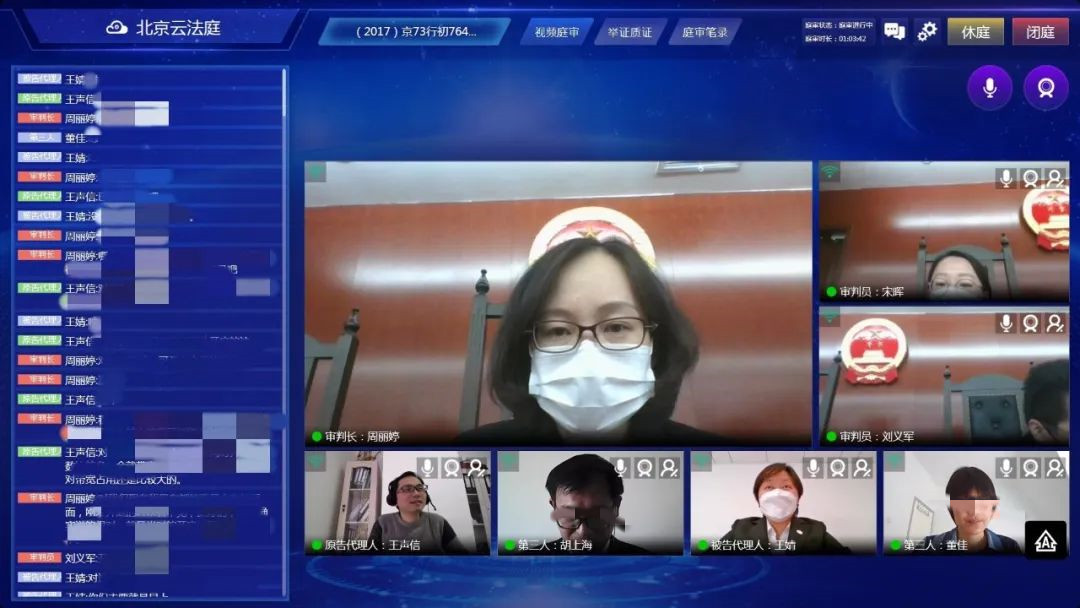Mute microphone on 原告代理人 王声信 tile
This screenshot has height=608, width=1080.
pyautogui.click(x=427, y=468)
